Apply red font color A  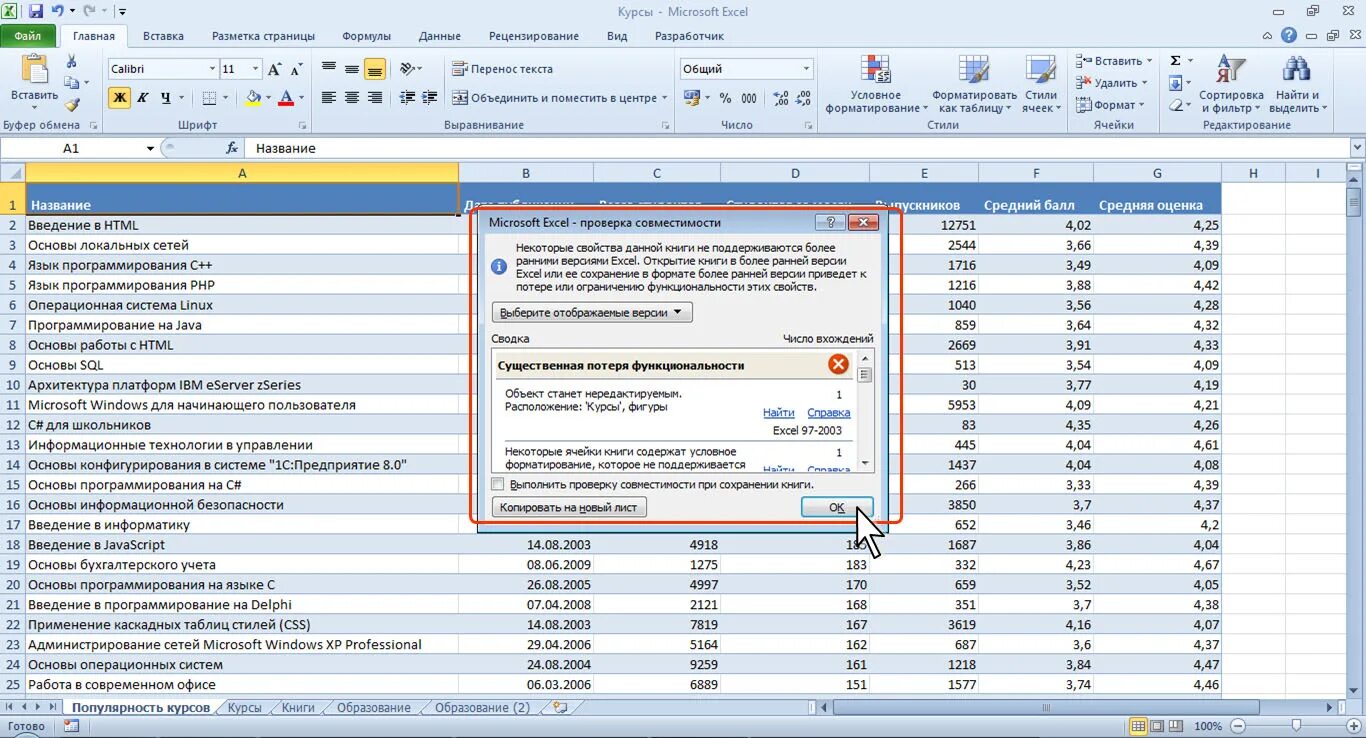pos(286,98)
